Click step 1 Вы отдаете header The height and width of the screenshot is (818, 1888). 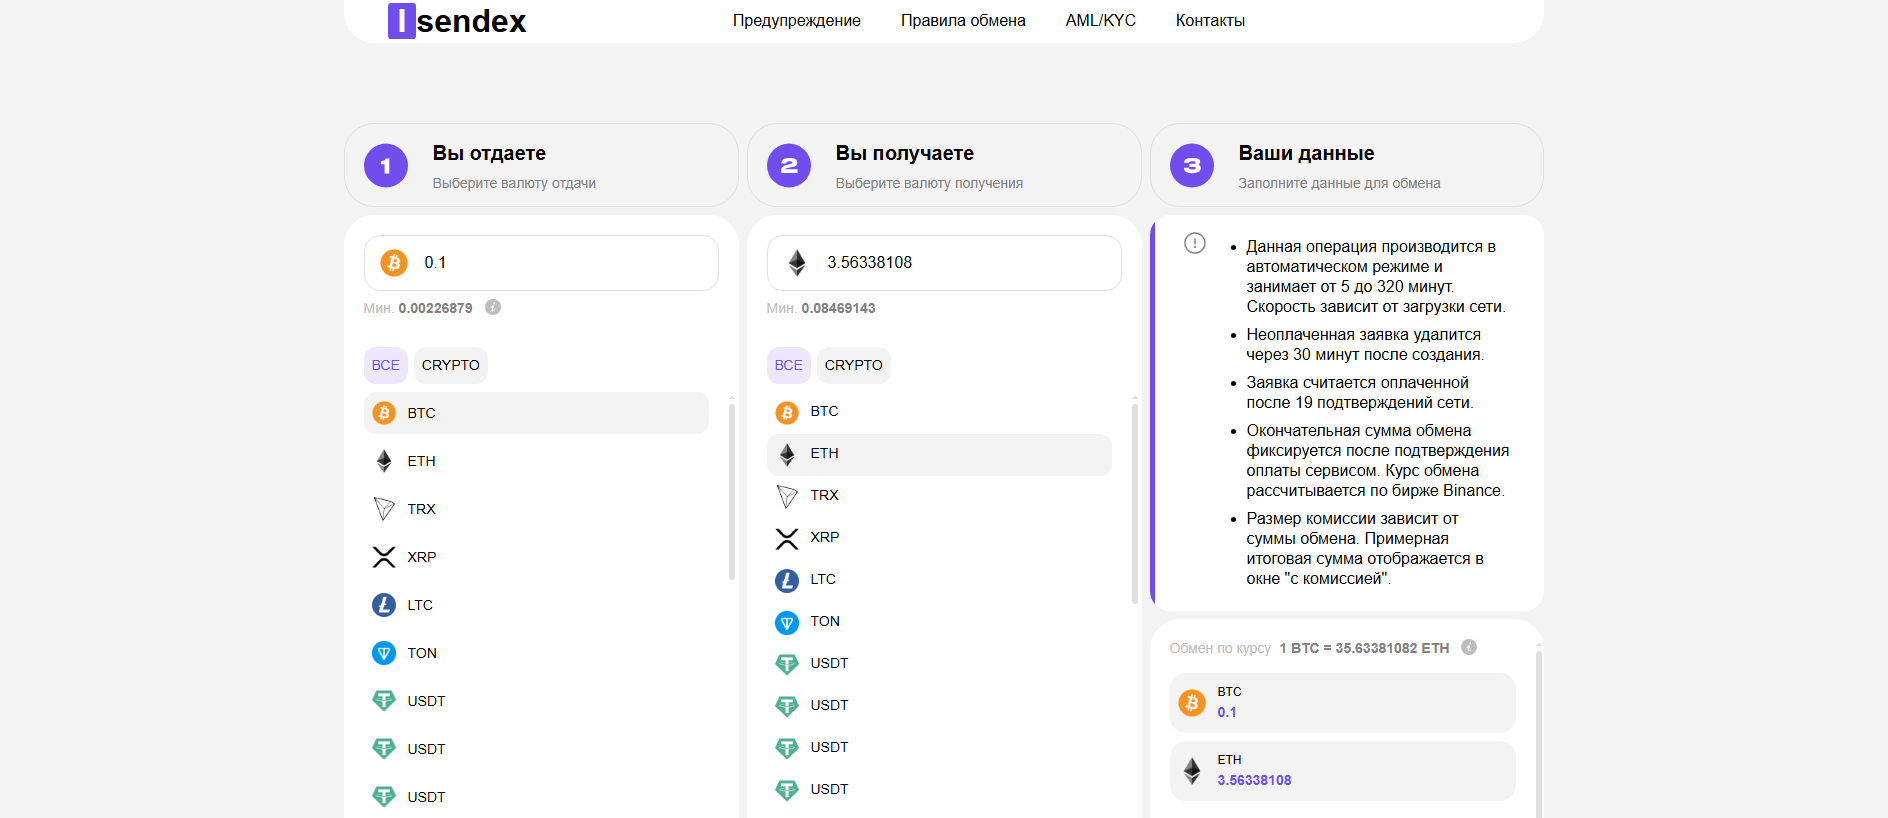(x=541, y=165)
